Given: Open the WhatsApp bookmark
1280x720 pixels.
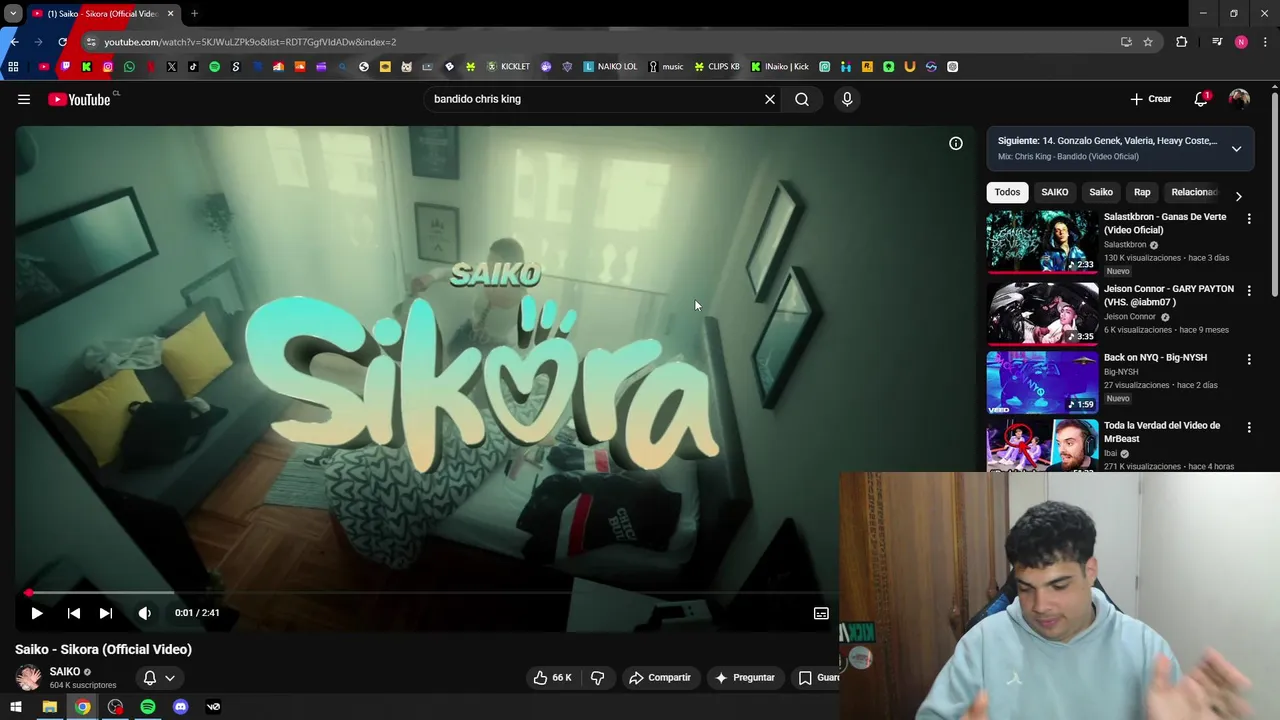Looking at the screenshot, I should (x=129, y=67).
